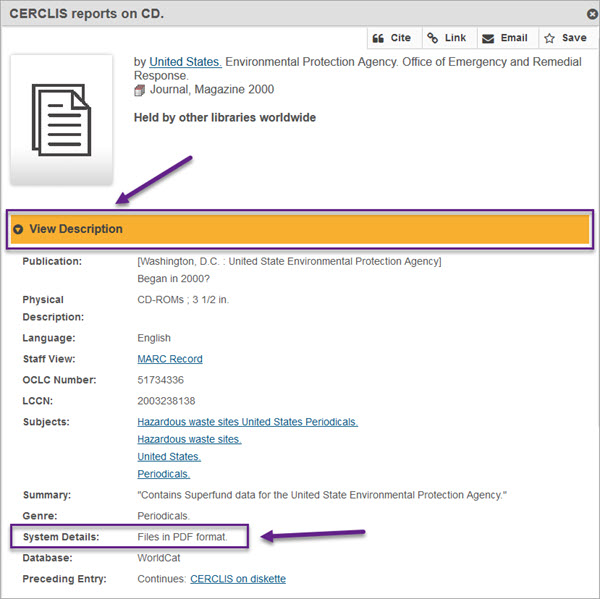Click the Save star icon

[549, 38]
